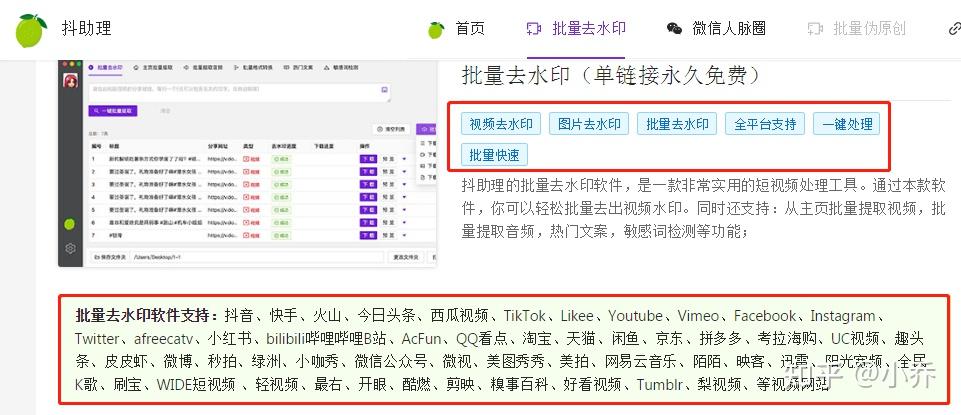Click the 抖助理 site name text
Image resolution: width=961 pixels, height=415 pixels.
86,28
